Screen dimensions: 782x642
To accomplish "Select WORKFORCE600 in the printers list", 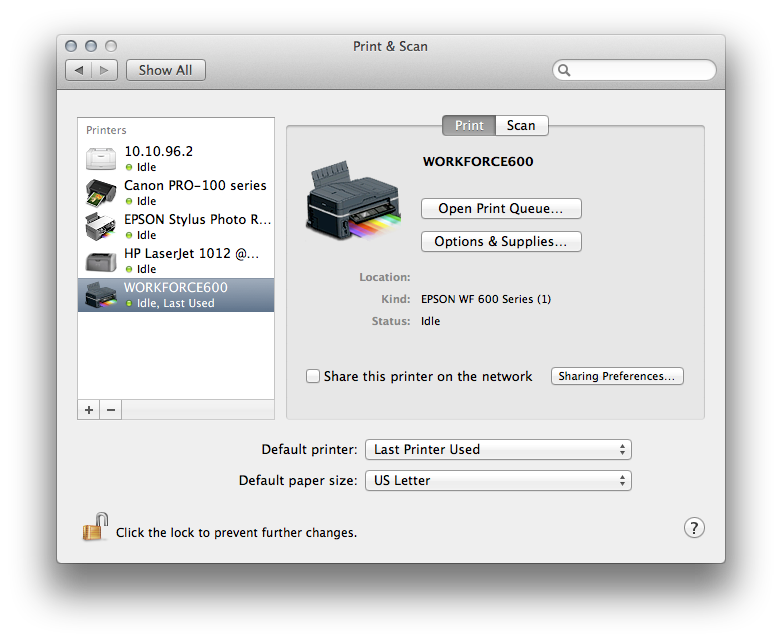I will pos(176,295).
